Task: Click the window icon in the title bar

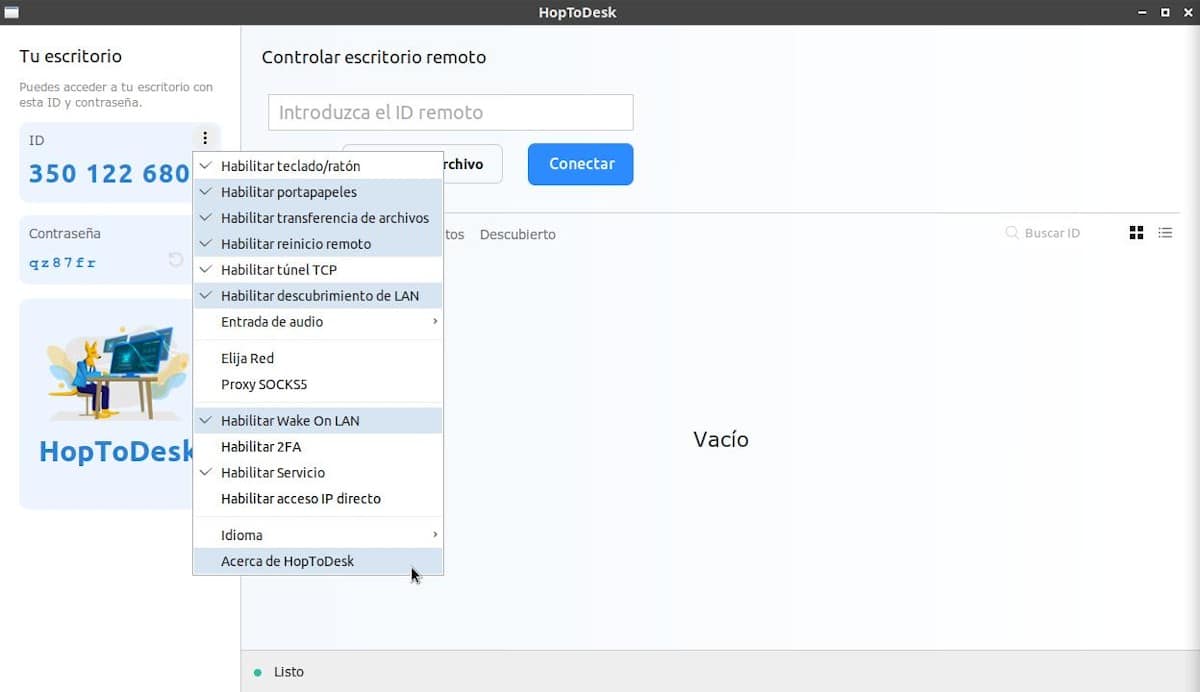Action: point(12,12)
